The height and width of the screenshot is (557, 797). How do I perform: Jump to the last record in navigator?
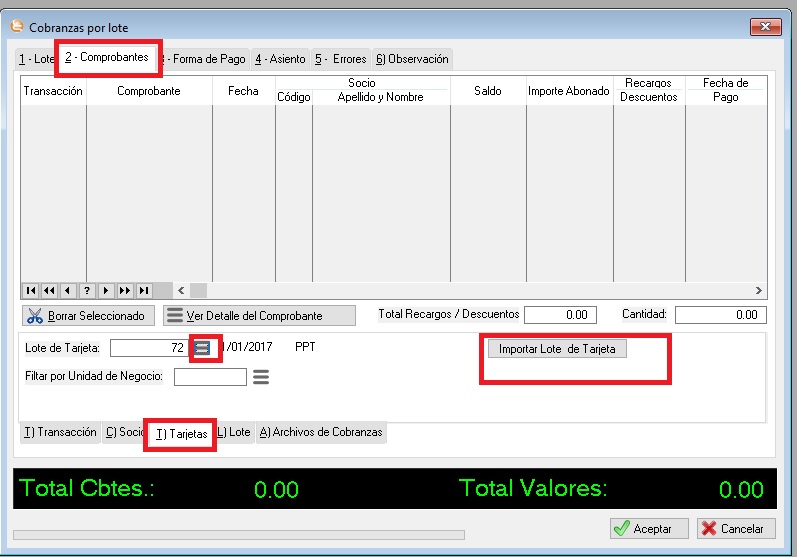tap(144, 290)
